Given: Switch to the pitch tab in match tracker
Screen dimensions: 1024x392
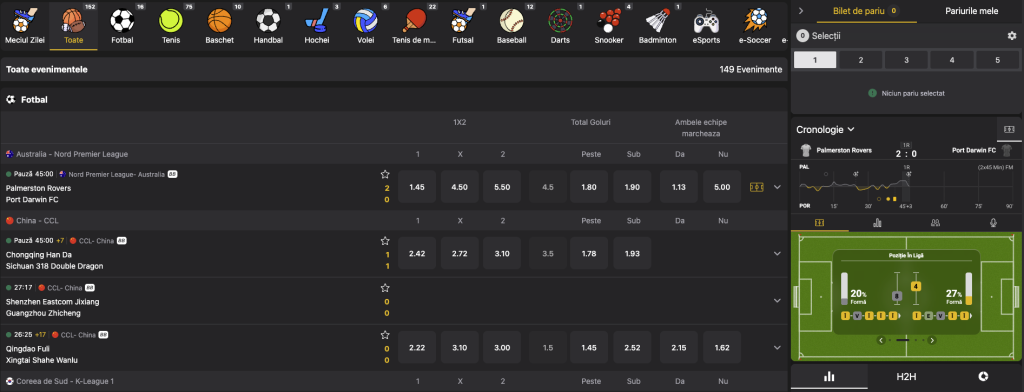Looking at the screenshot, I should point(820,223).
